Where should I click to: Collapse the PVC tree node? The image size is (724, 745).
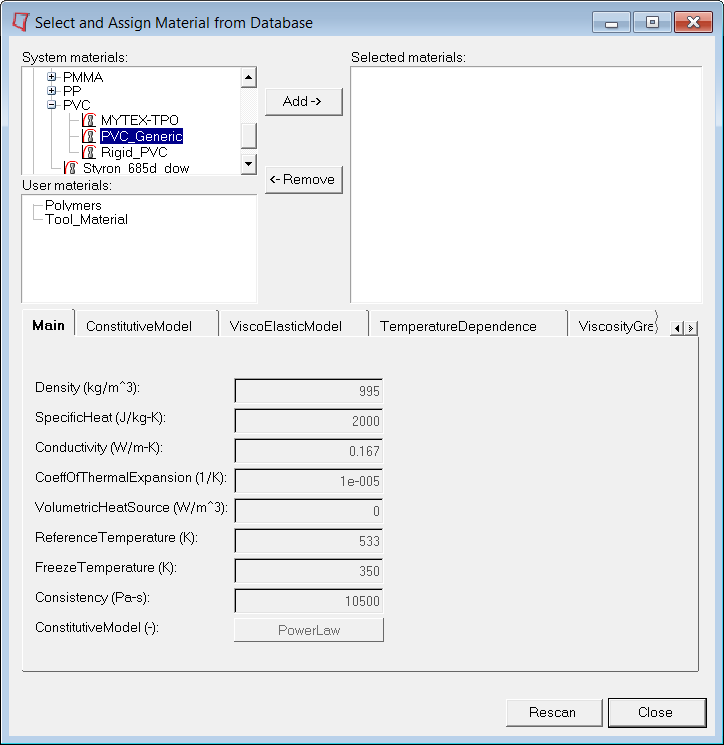(52, 105)
